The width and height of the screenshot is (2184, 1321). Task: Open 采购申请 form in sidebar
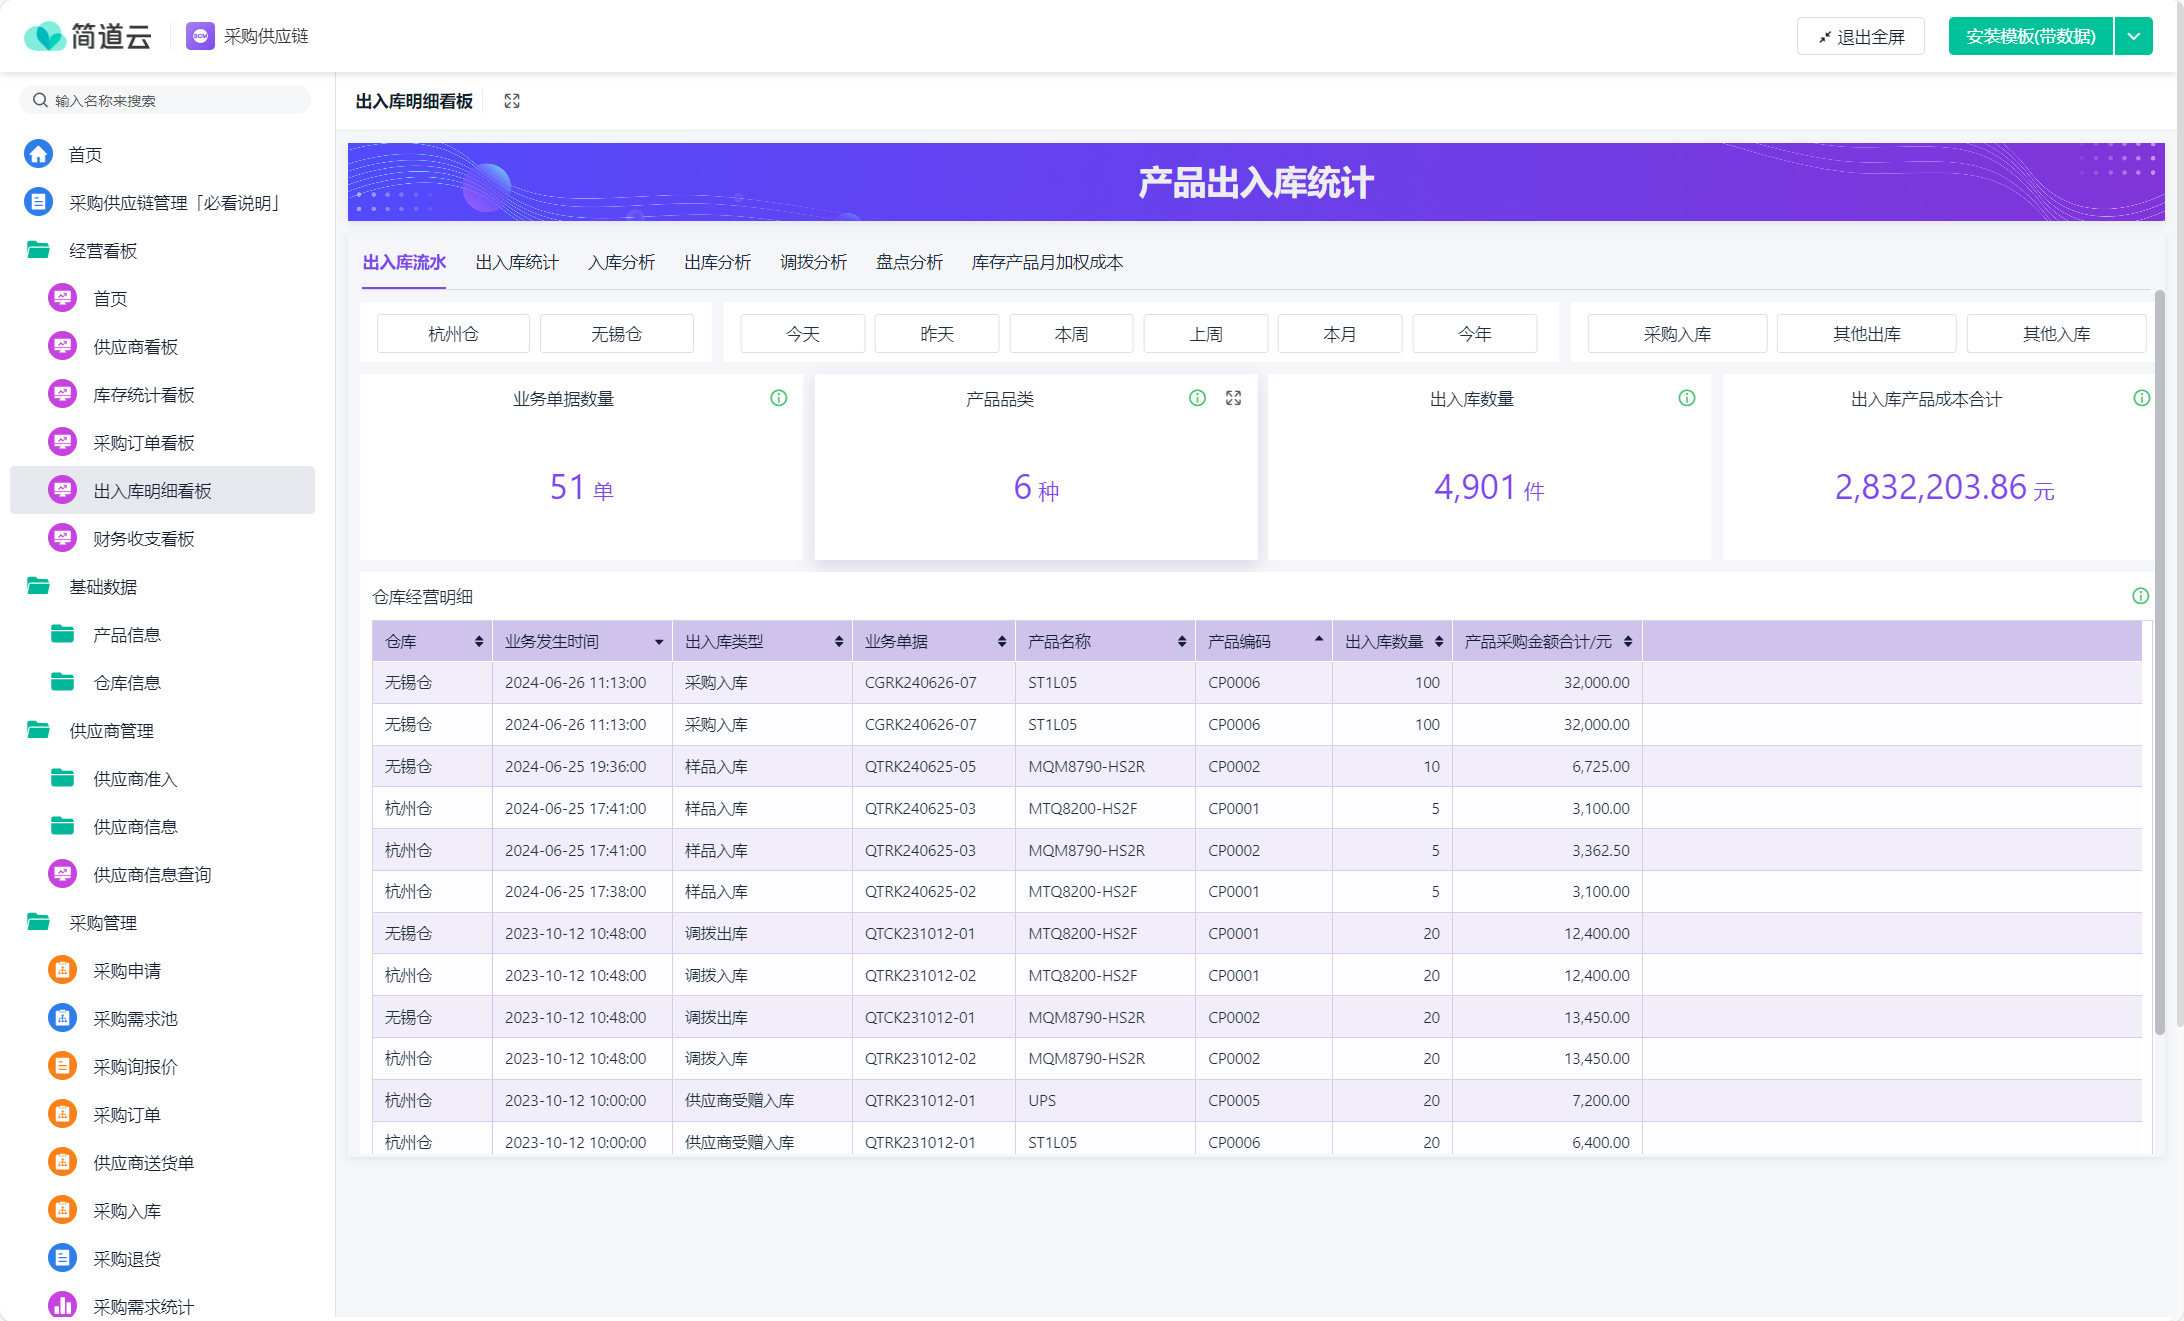pos(127,970)
